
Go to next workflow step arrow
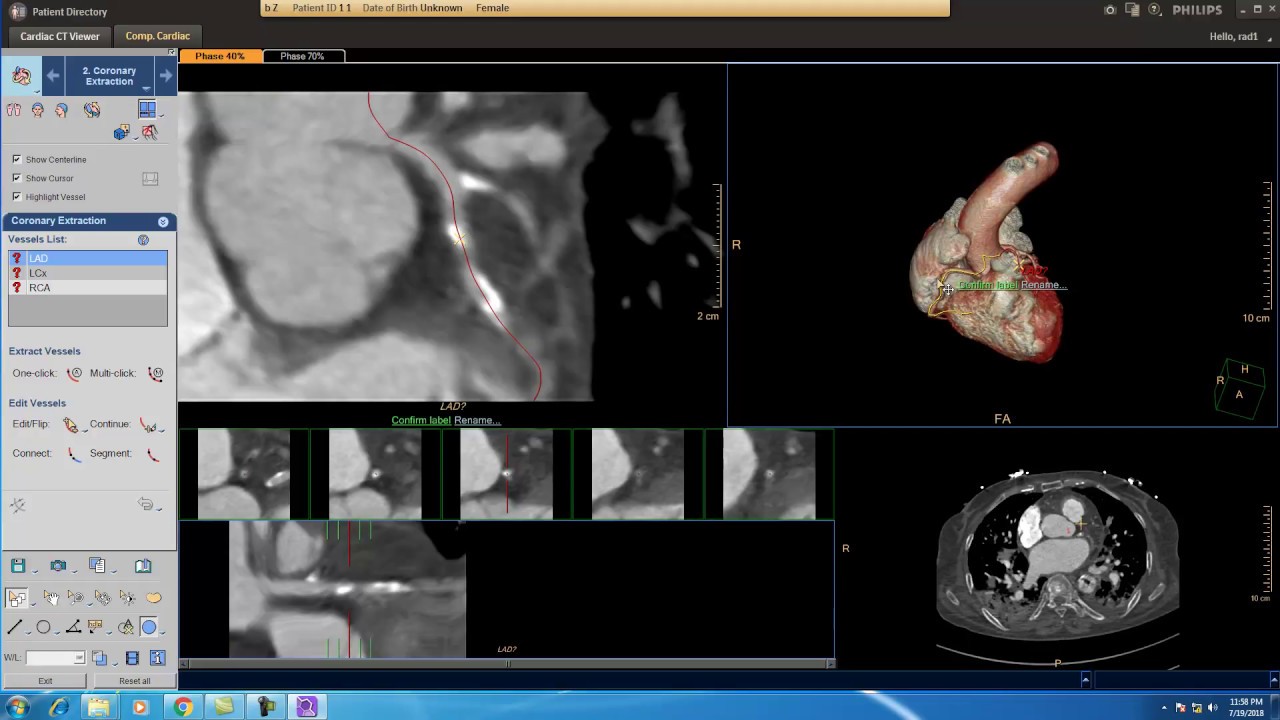[165, 75]
